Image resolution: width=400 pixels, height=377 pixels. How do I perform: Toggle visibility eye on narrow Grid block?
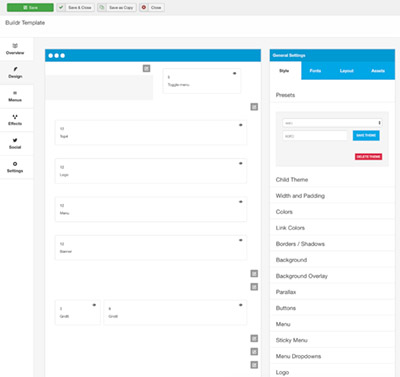click(x=94, y=305)
